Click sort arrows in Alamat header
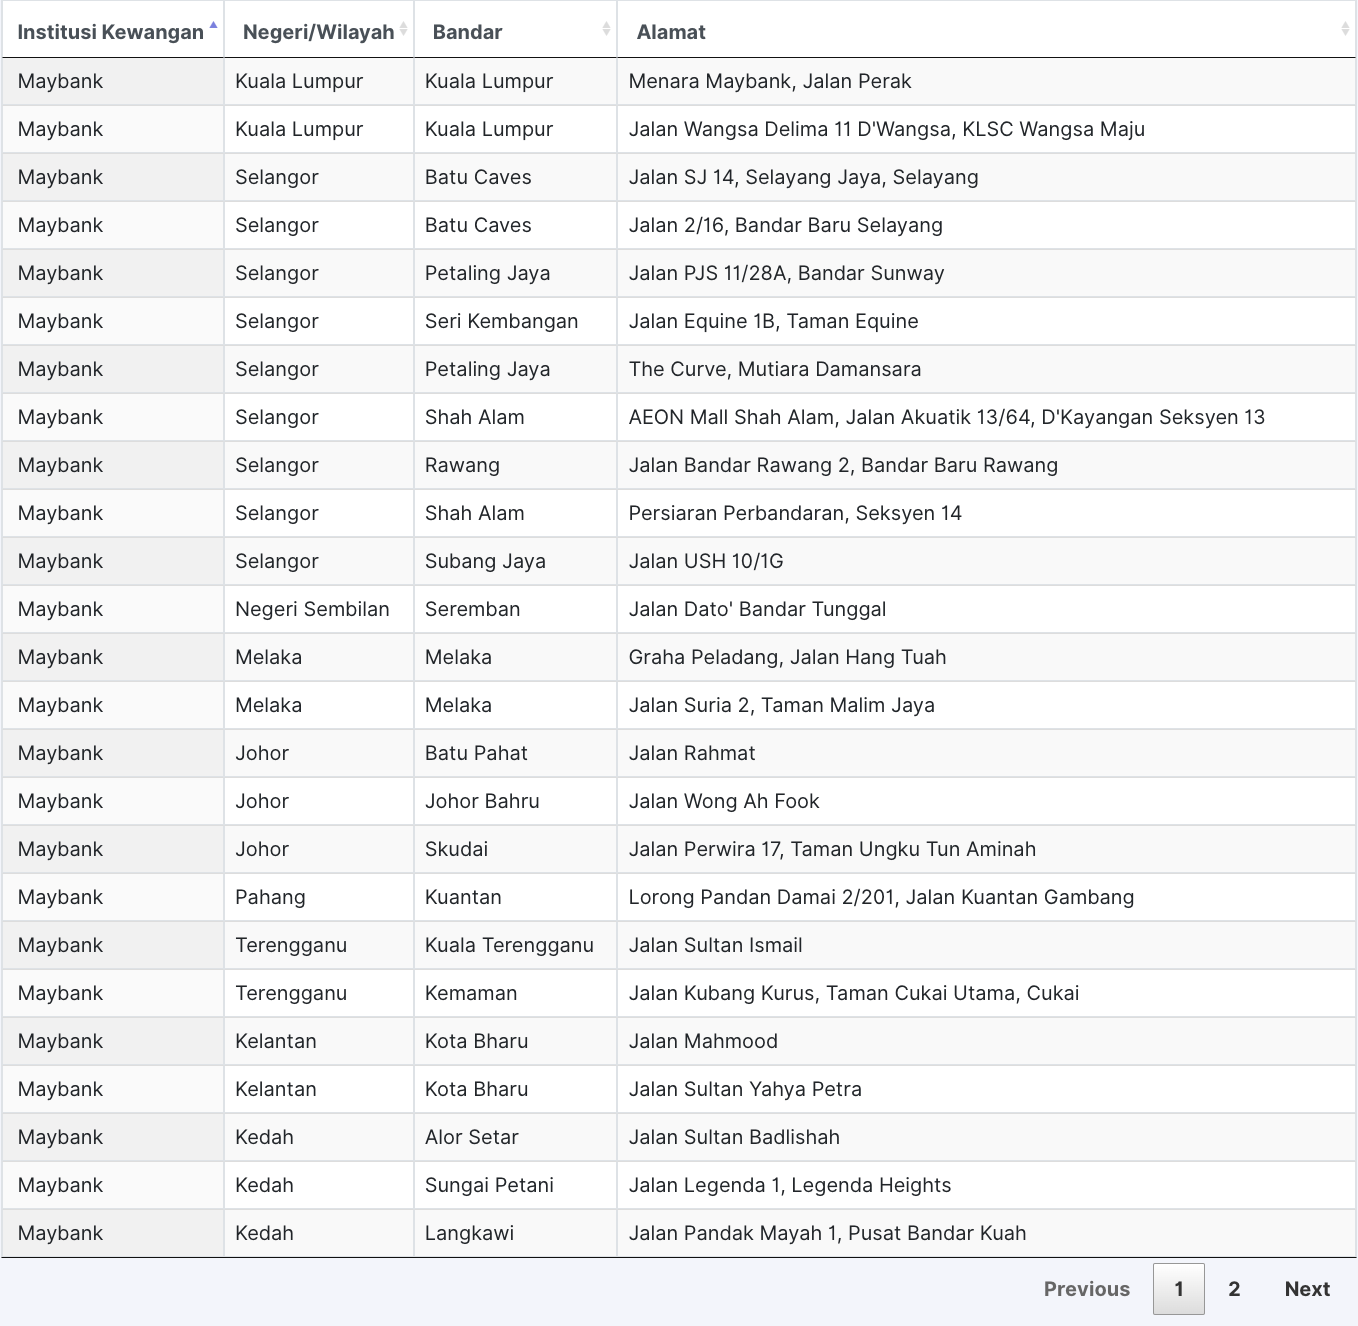1358x1326 pixels. 1344,30
